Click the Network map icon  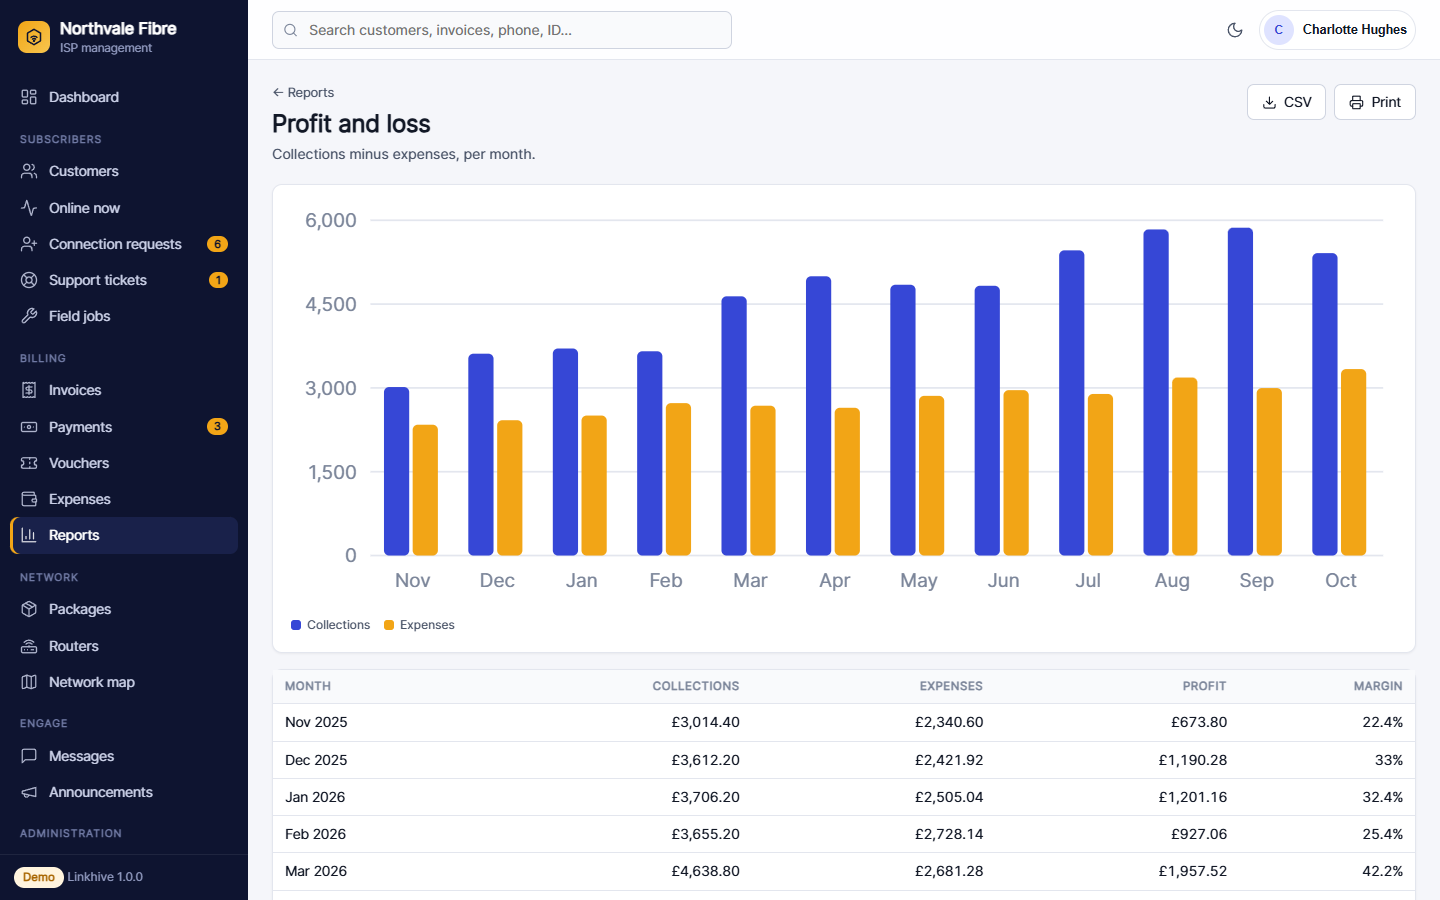[29, 682]
